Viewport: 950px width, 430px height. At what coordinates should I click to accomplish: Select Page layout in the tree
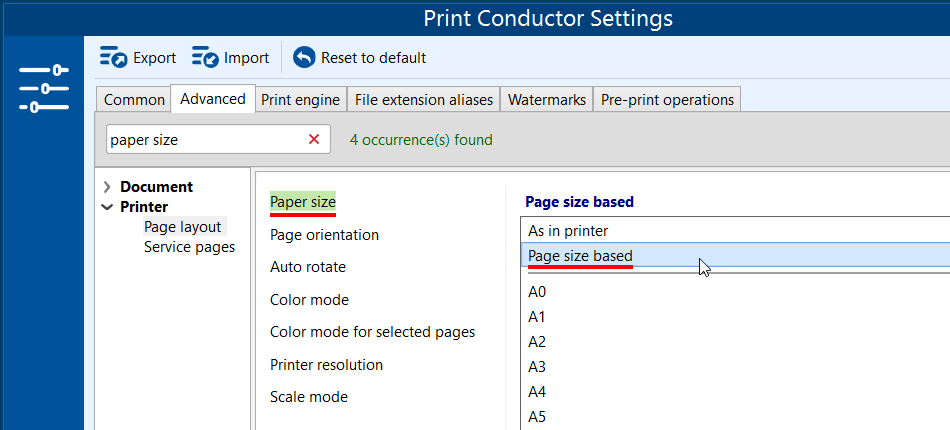(x=182, y=227)
